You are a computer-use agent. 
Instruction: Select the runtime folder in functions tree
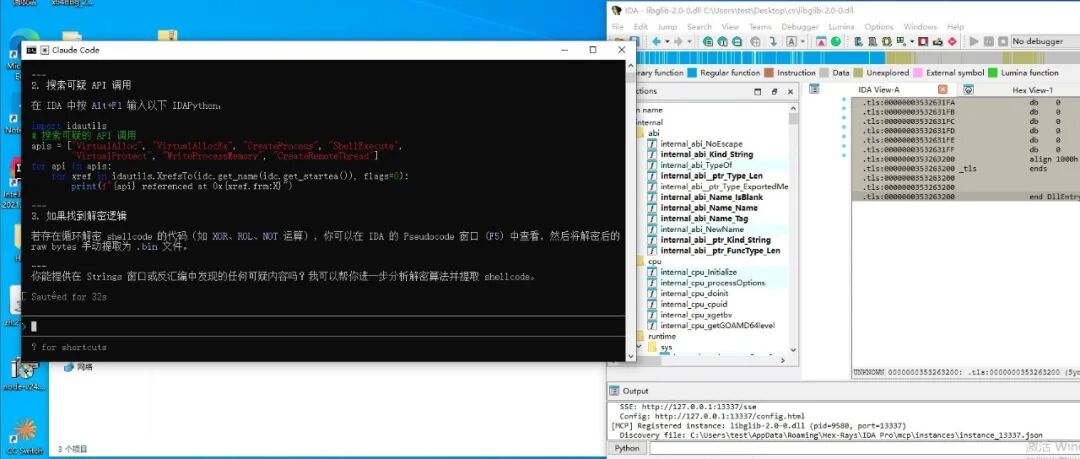[x=661, y=336]
